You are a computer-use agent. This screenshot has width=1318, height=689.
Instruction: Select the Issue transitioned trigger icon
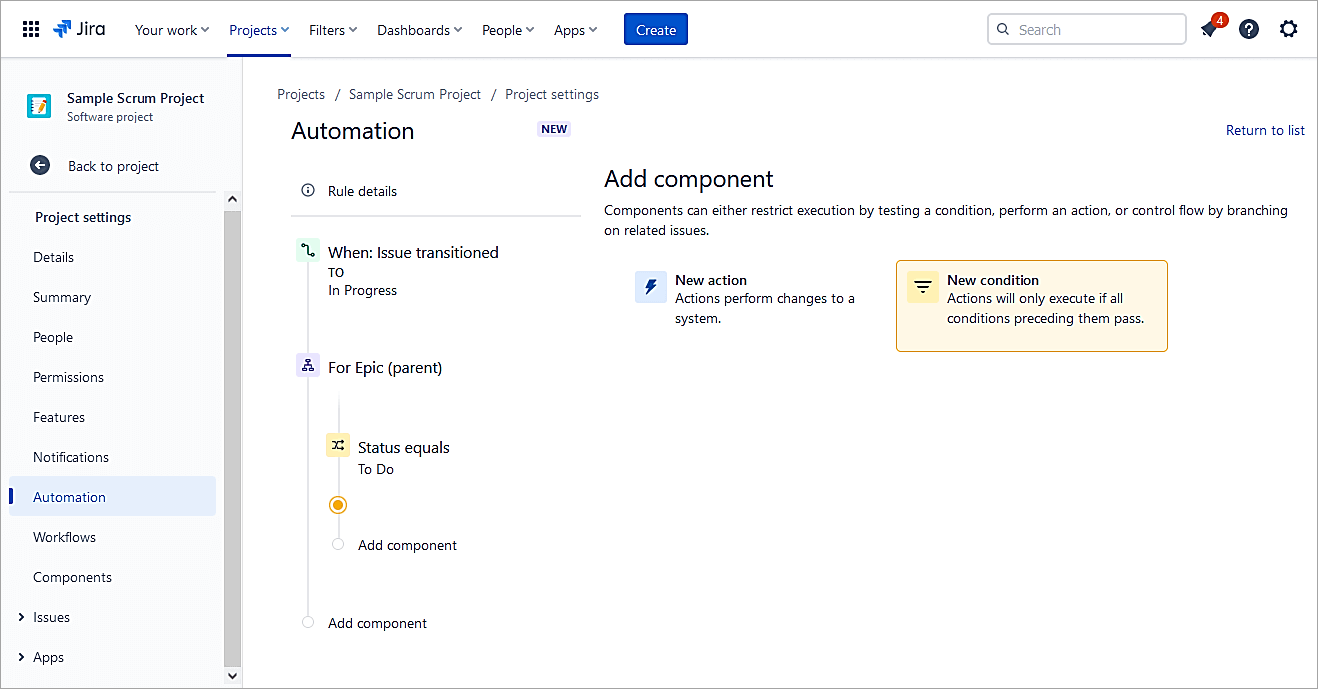click(x=308, y=251)
